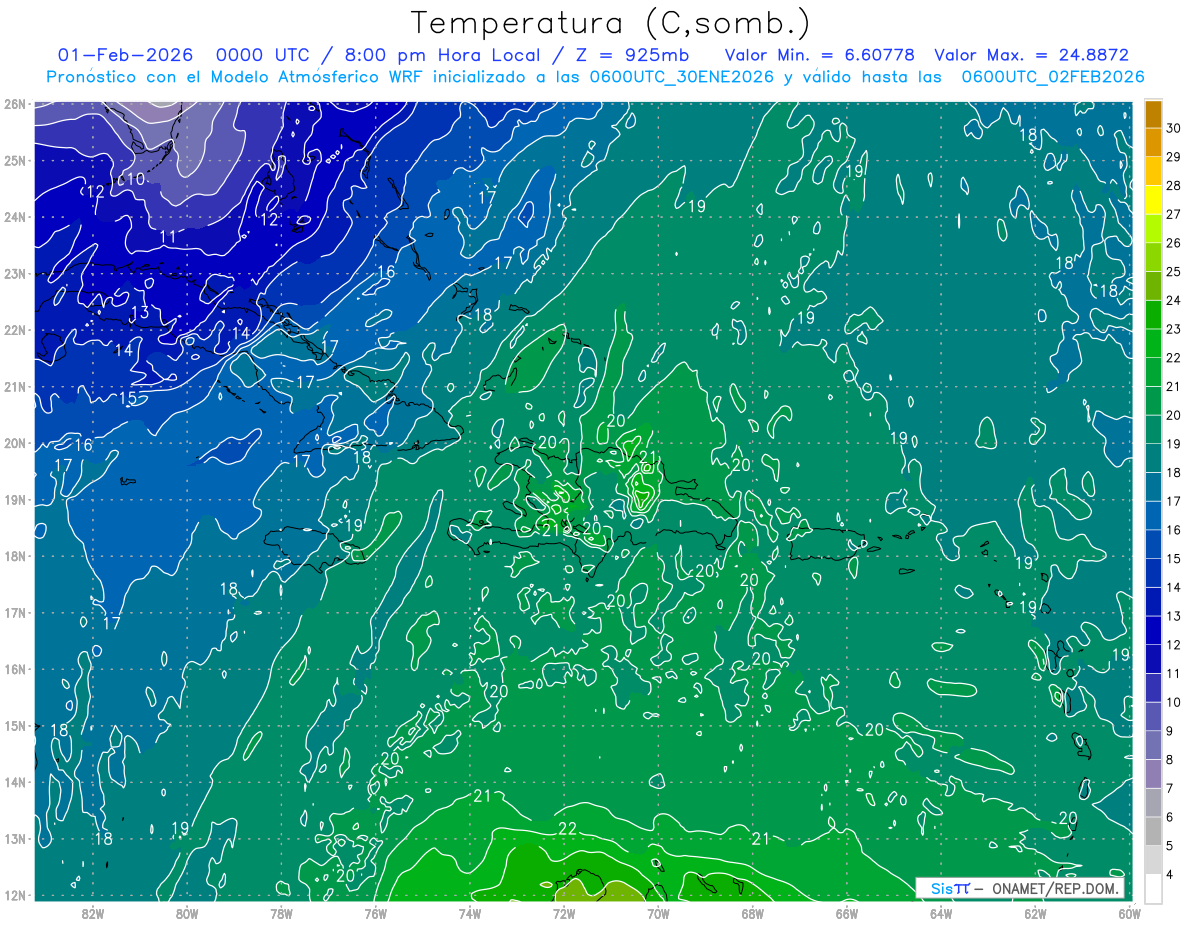Click colorbar label "9"
This screenshot has height=927, width=1200.
click(x=1169, y=730)
